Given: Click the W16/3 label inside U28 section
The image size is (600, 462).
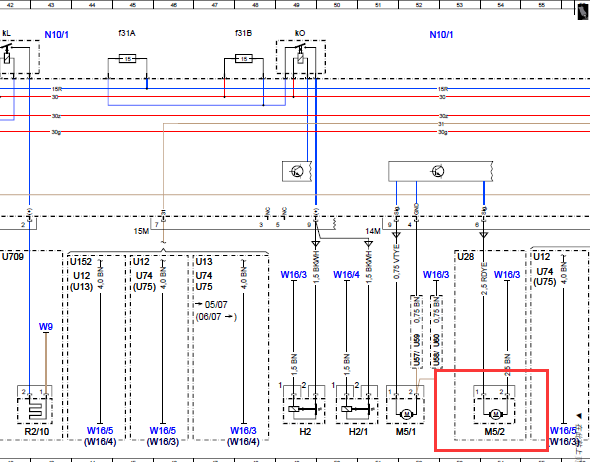Looking at the screenshot, I should (507, 275).
